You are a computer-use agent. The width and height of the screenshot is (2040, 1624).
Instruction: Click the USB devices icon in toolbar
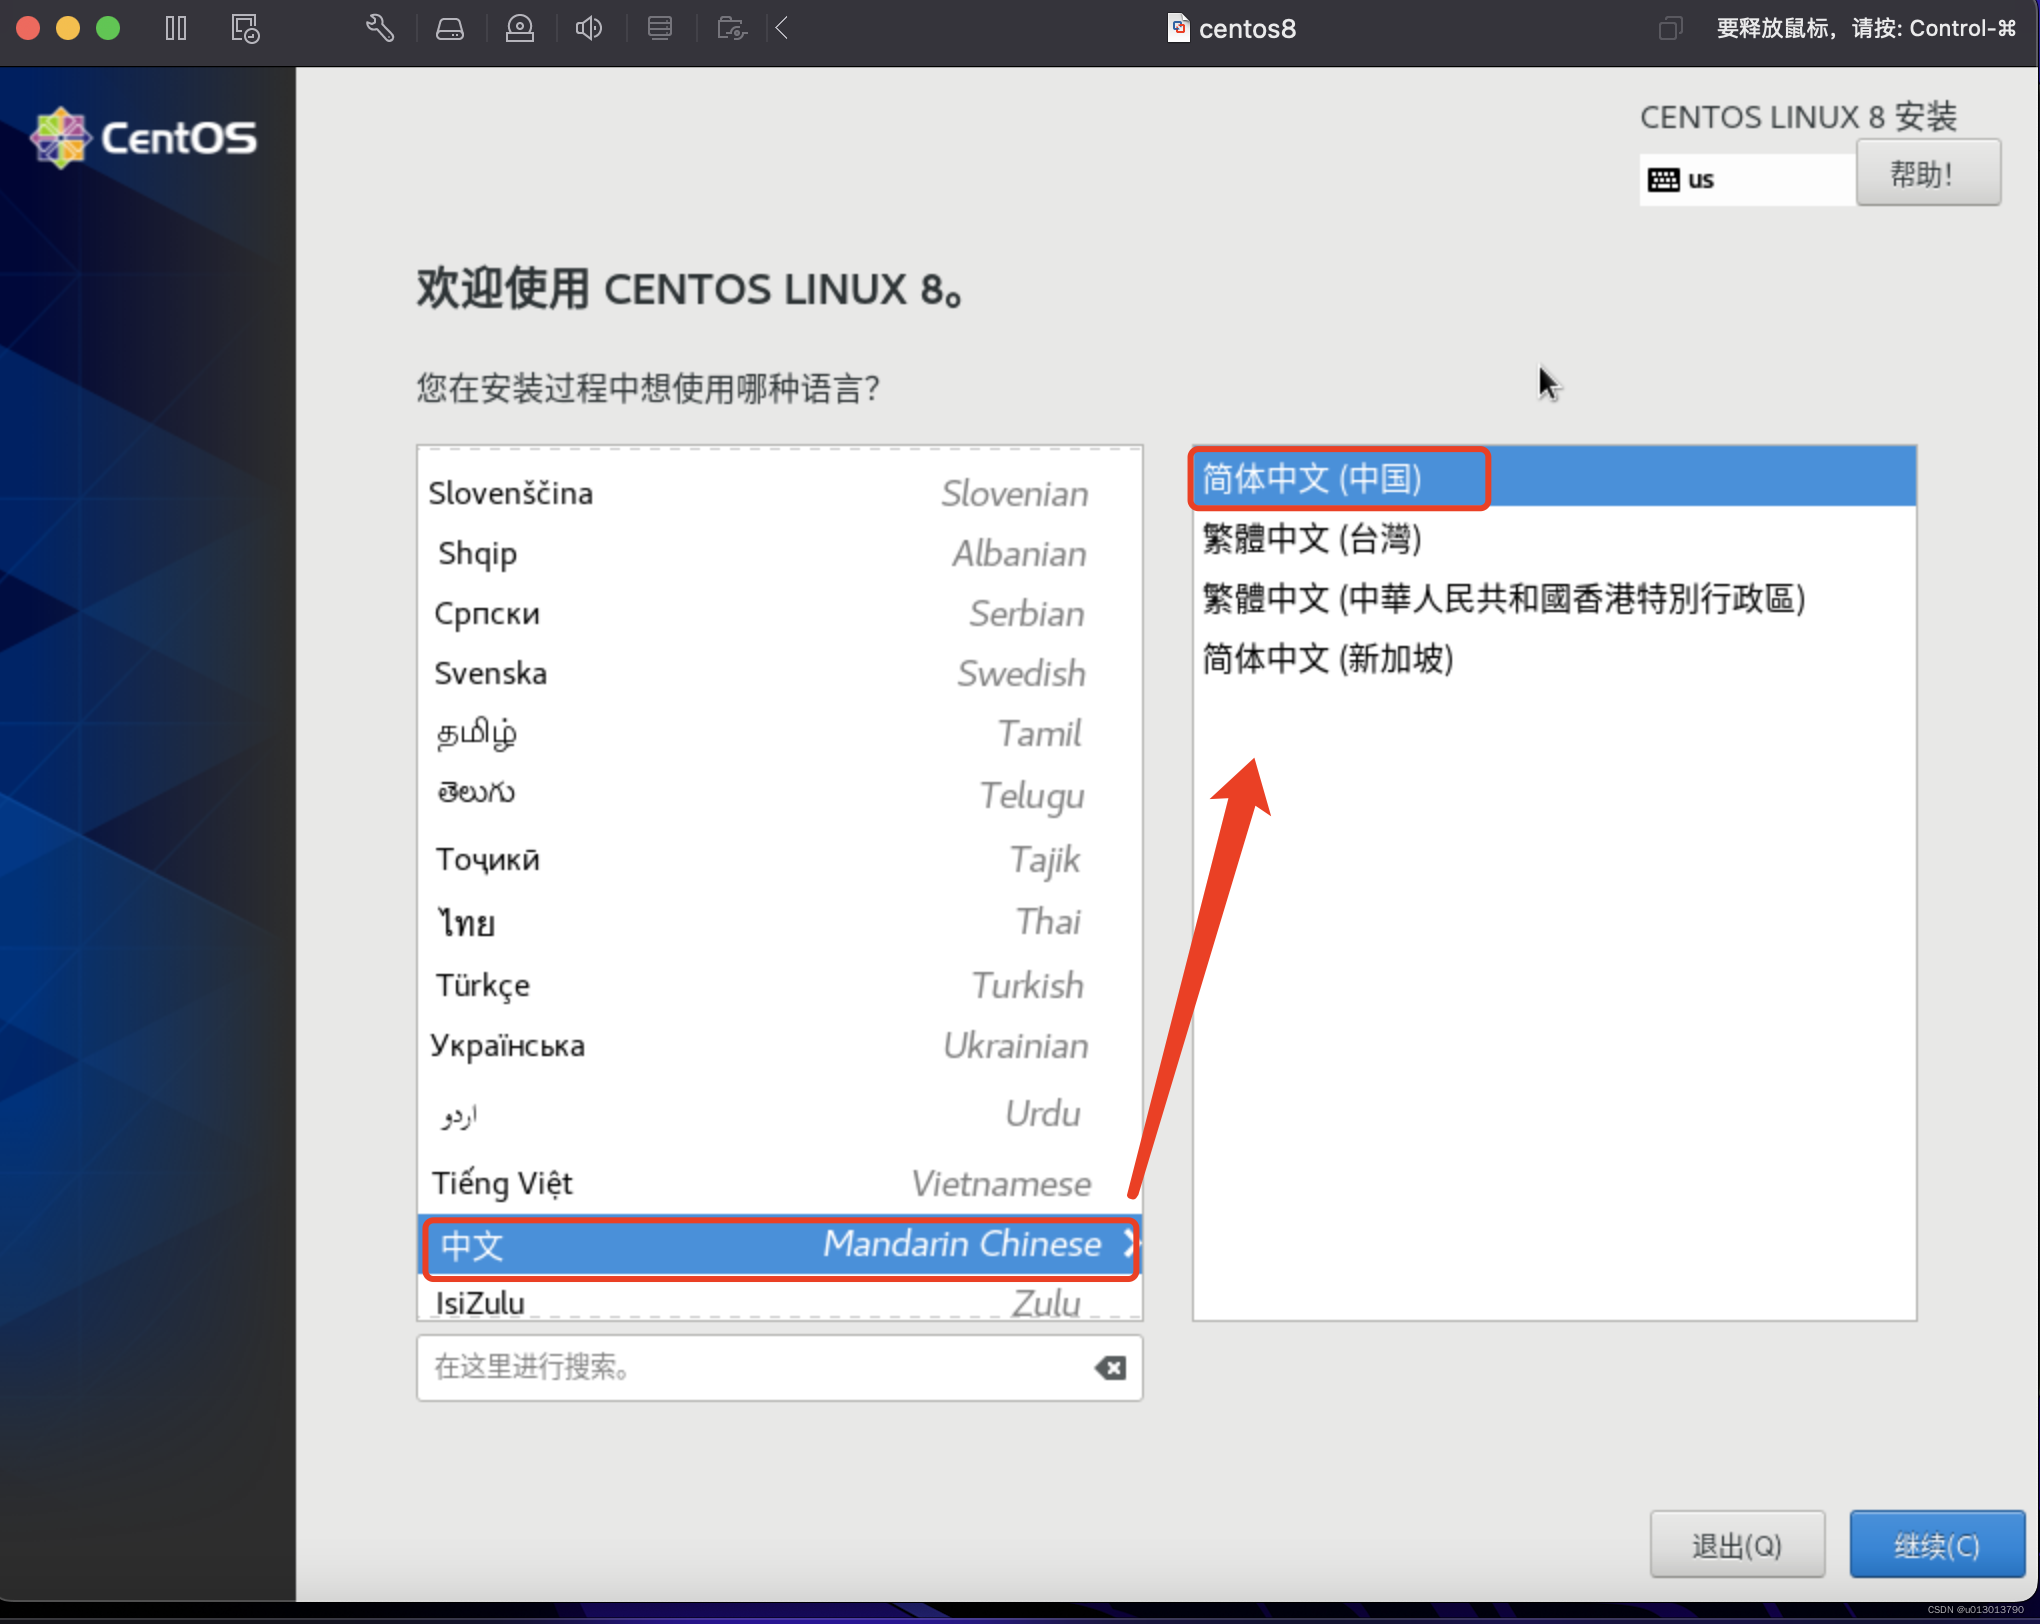660,28
